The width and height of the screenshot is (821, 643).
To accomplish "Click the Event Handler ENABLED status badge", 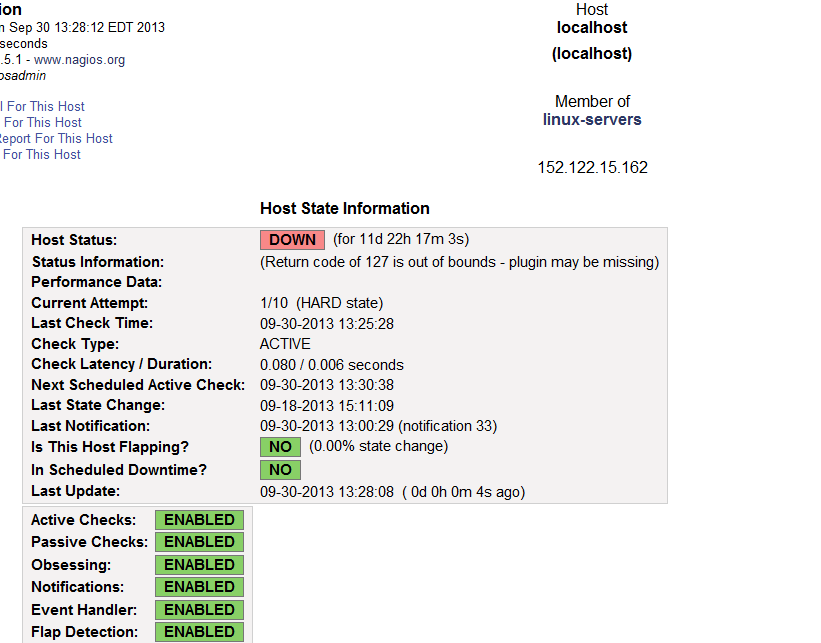I will click(x=199, y=610).
